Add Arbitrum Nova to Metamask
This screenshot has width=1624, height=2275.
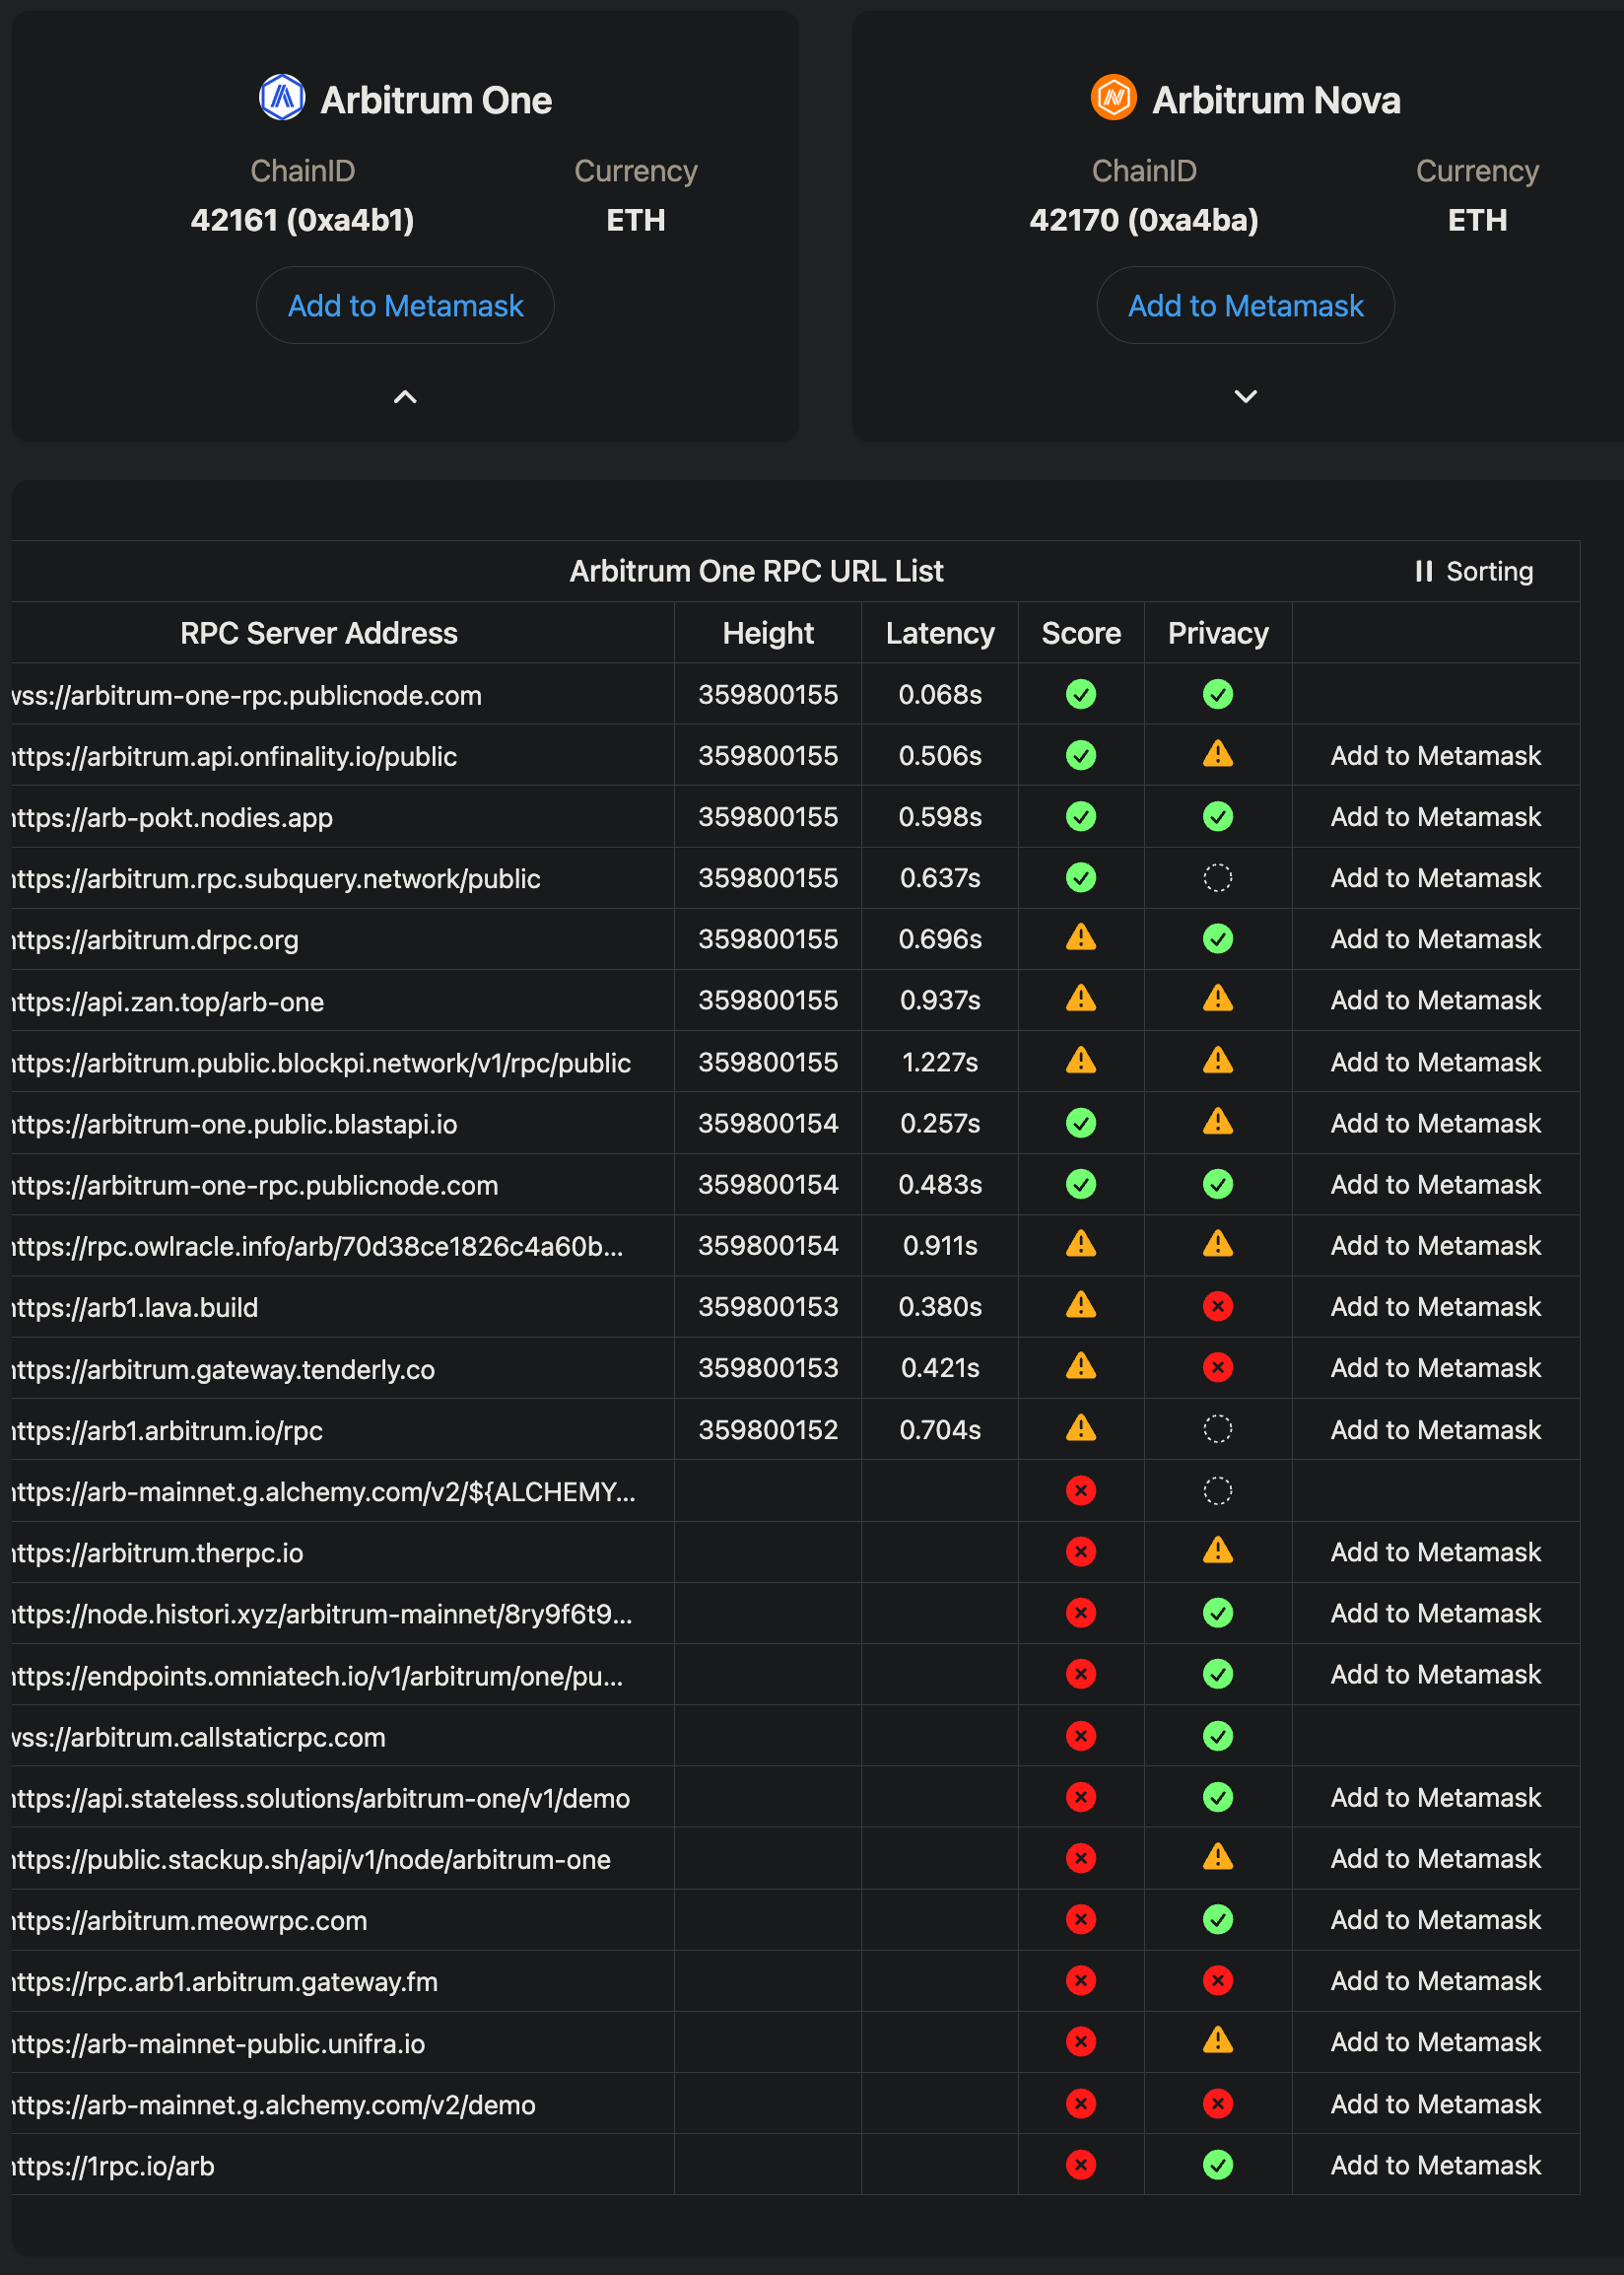pyautogui.click(x=1246, y=305)
